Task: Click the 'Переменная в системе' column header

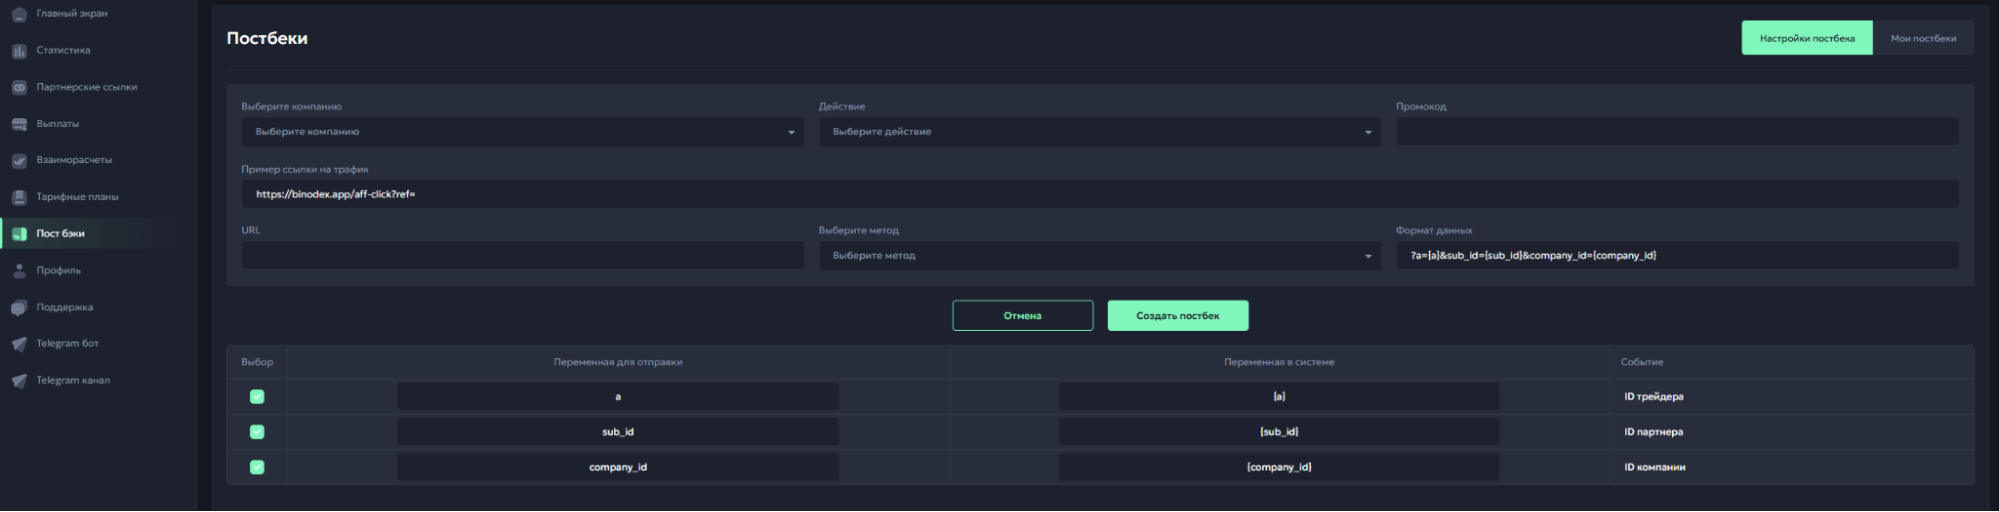Action: coord(1279,362)
